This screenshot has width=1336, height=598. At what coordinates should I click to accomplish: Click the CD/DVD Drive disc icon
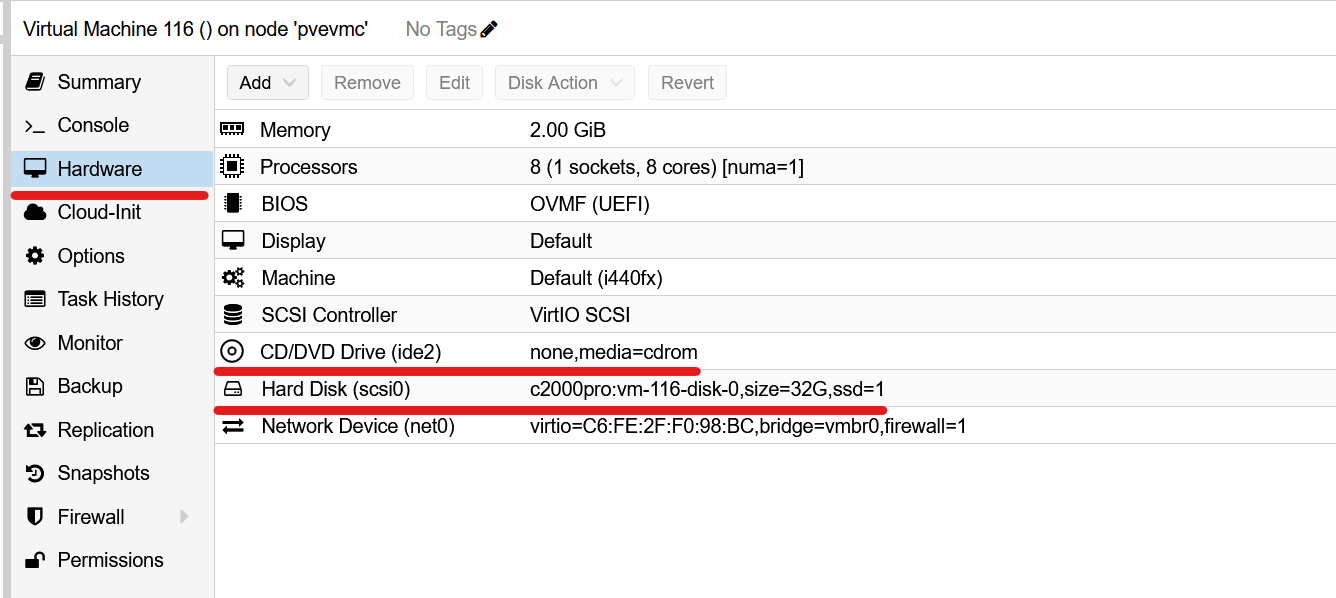tap(232, 351)
